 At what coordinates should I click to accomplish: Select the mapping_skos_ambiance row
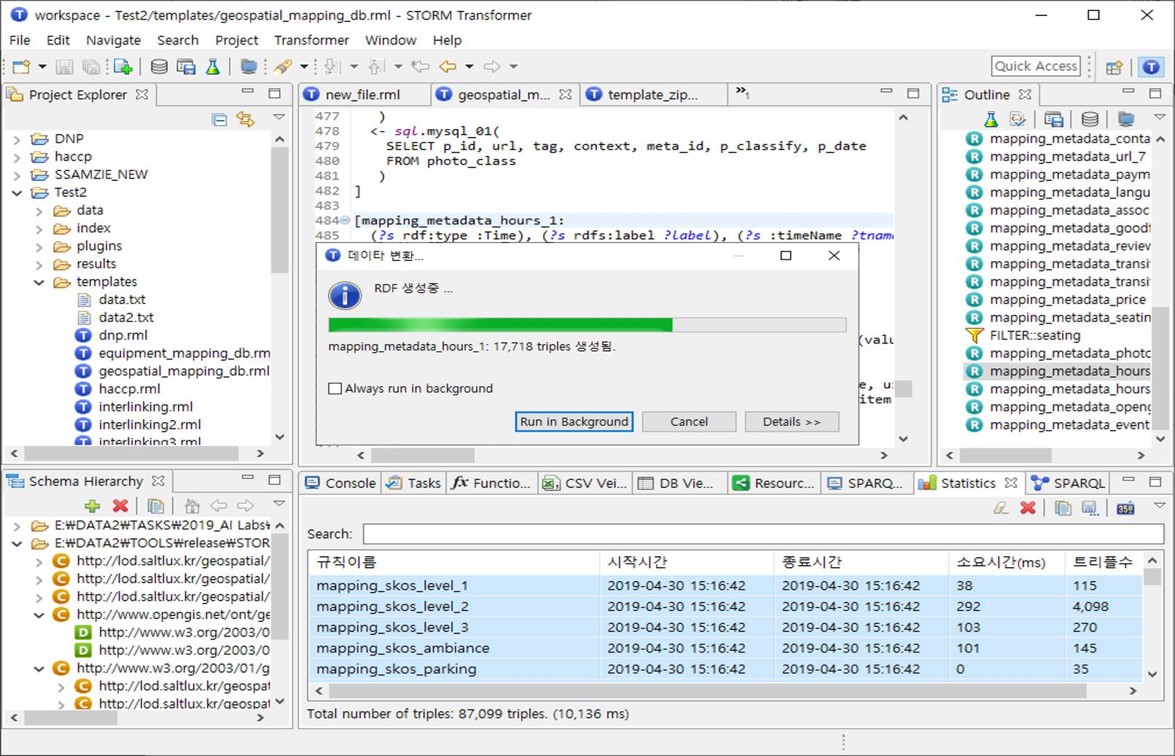coord(725,648)
